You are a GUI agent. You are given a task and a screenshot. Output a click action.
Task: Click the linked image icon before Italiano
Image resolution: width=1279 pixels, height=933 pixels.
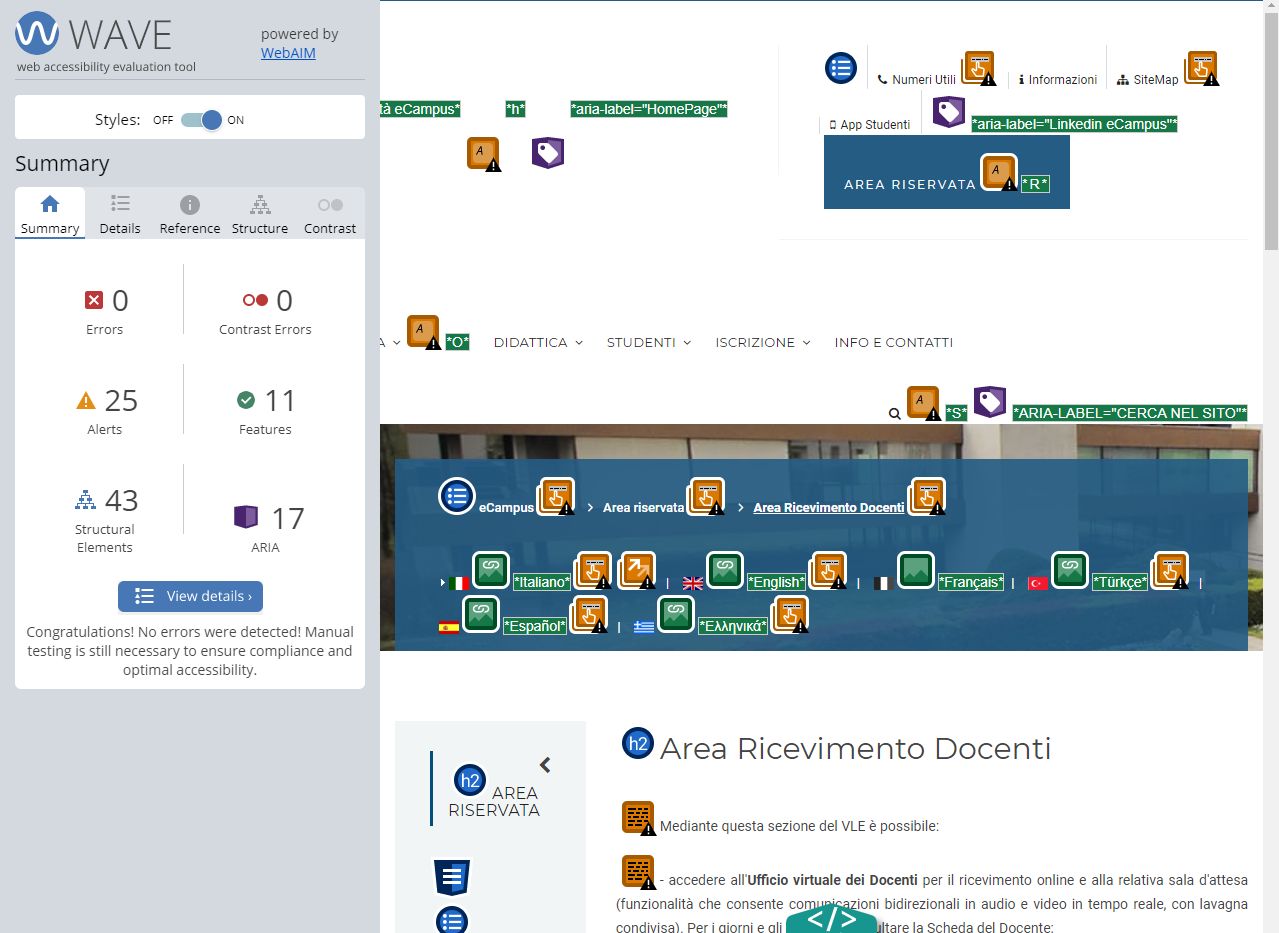491,570
